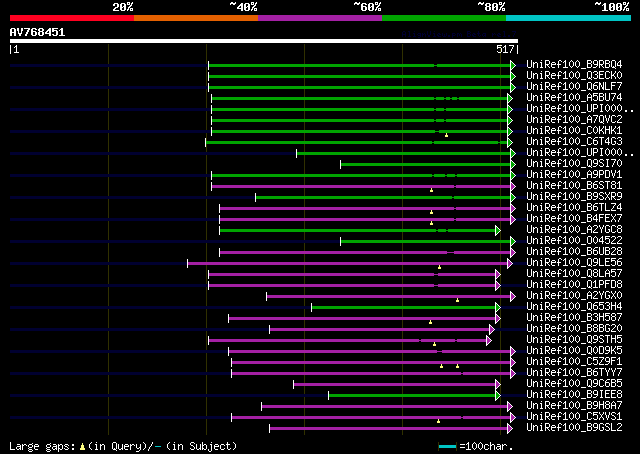Click the purple alignment bar for UniRef100_B9H8A7
Image resolution: width=640 pixels, height=454 pixels.
(384, 407)
